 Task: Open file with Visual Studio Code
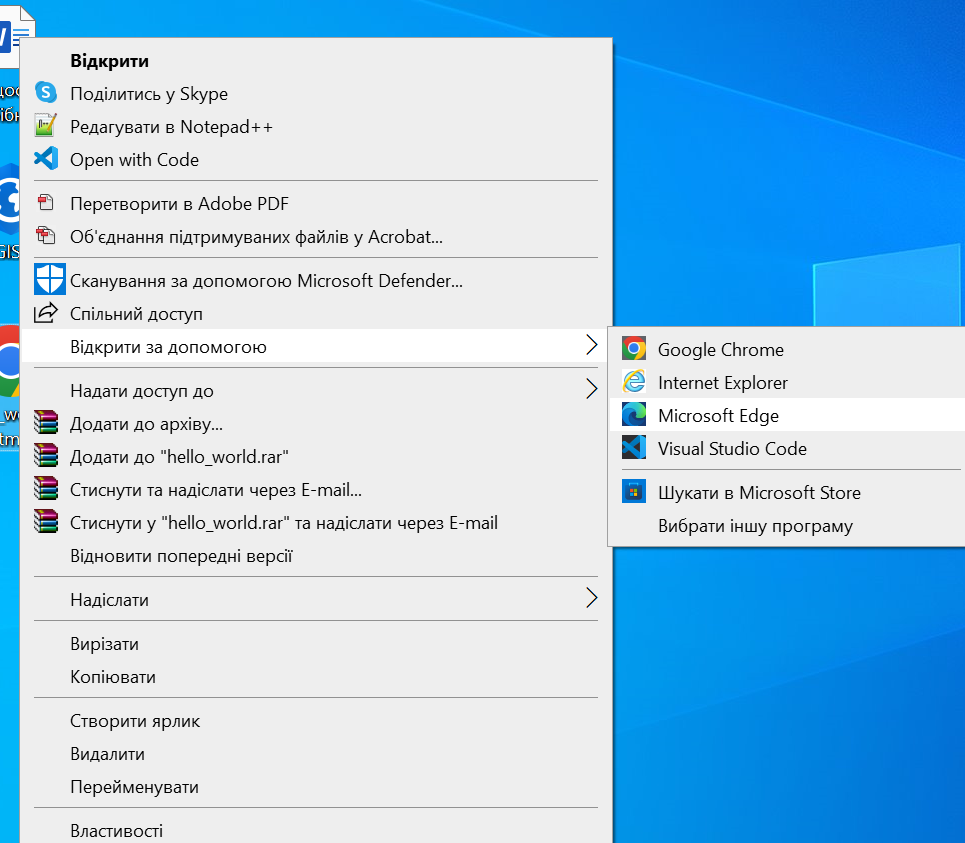(787, 448)
